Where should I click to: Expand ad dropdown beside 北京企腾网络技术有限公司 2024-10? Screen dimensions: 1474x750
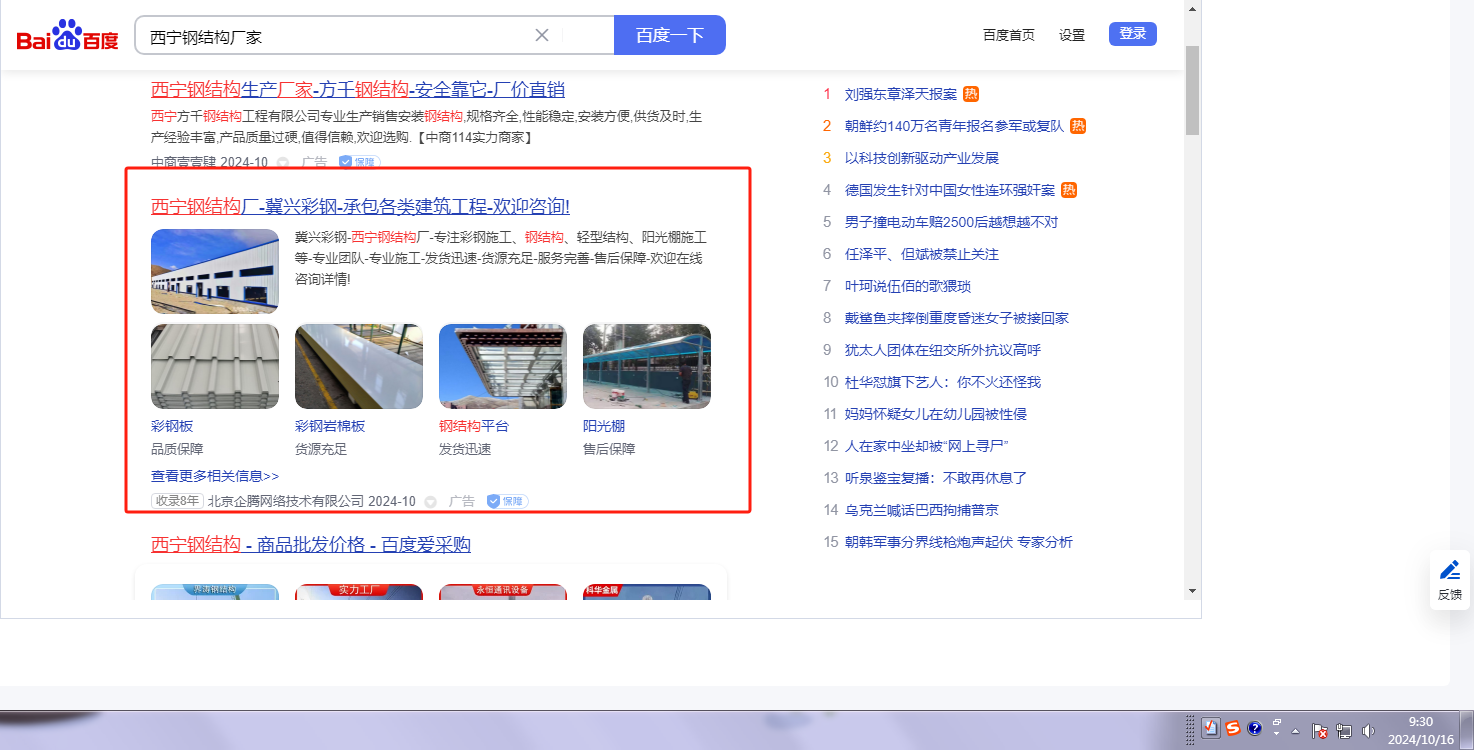[430, 501]
